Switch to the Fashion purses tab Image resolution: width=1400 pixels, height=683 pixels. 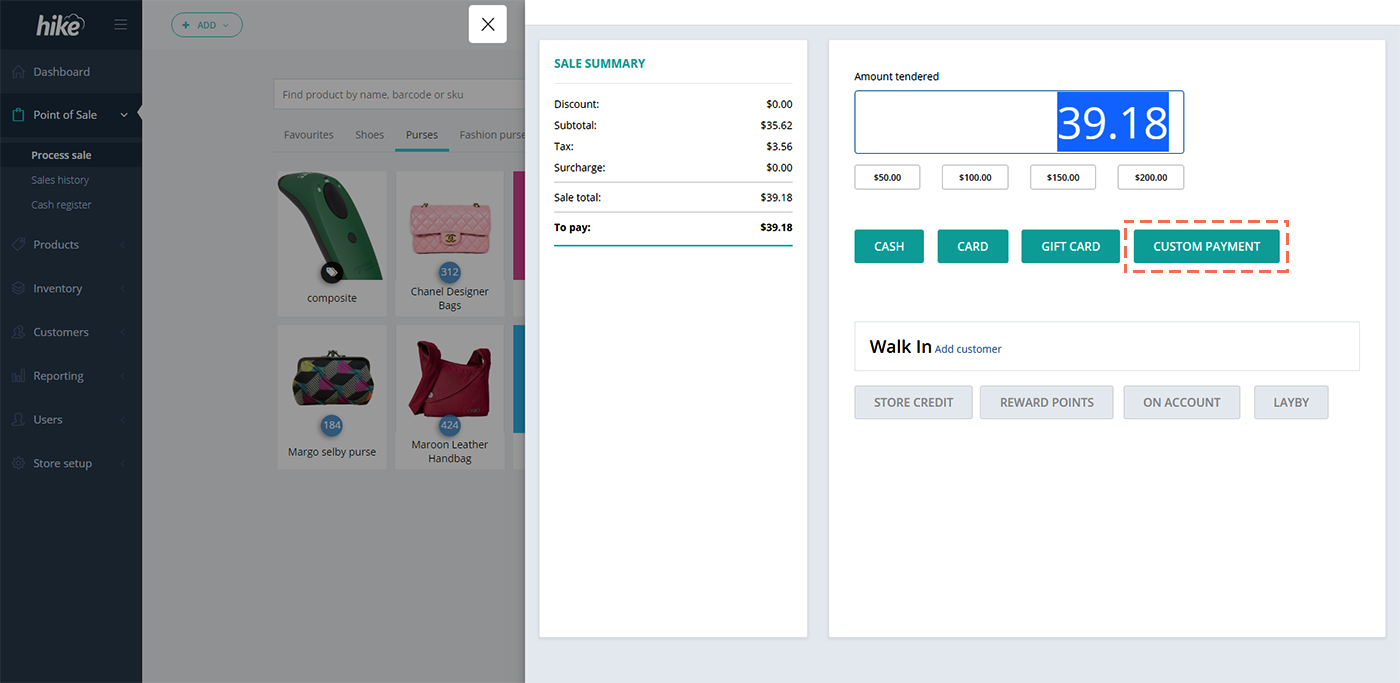click(x=490, y=135)
